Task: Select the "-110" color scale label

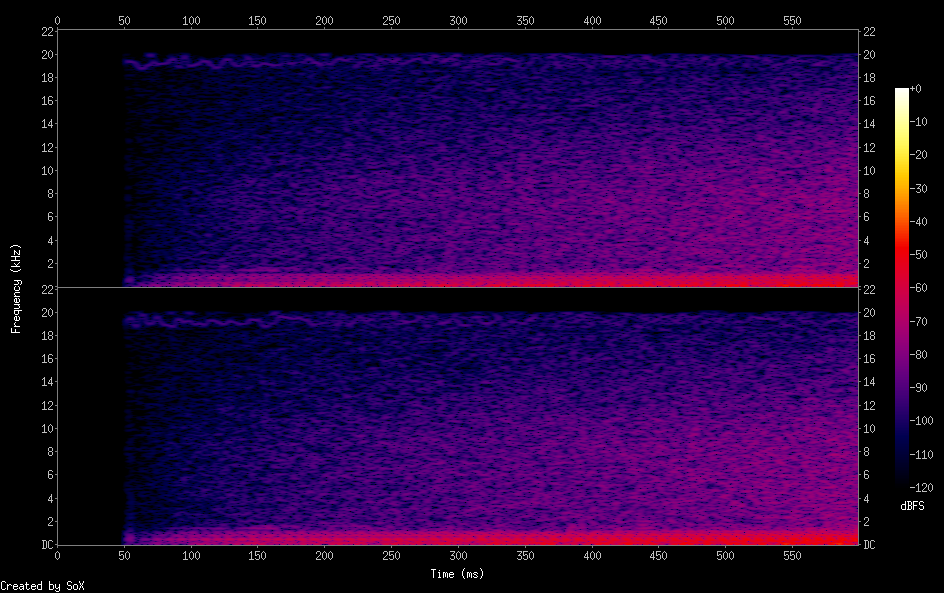Action: point(922,455)
